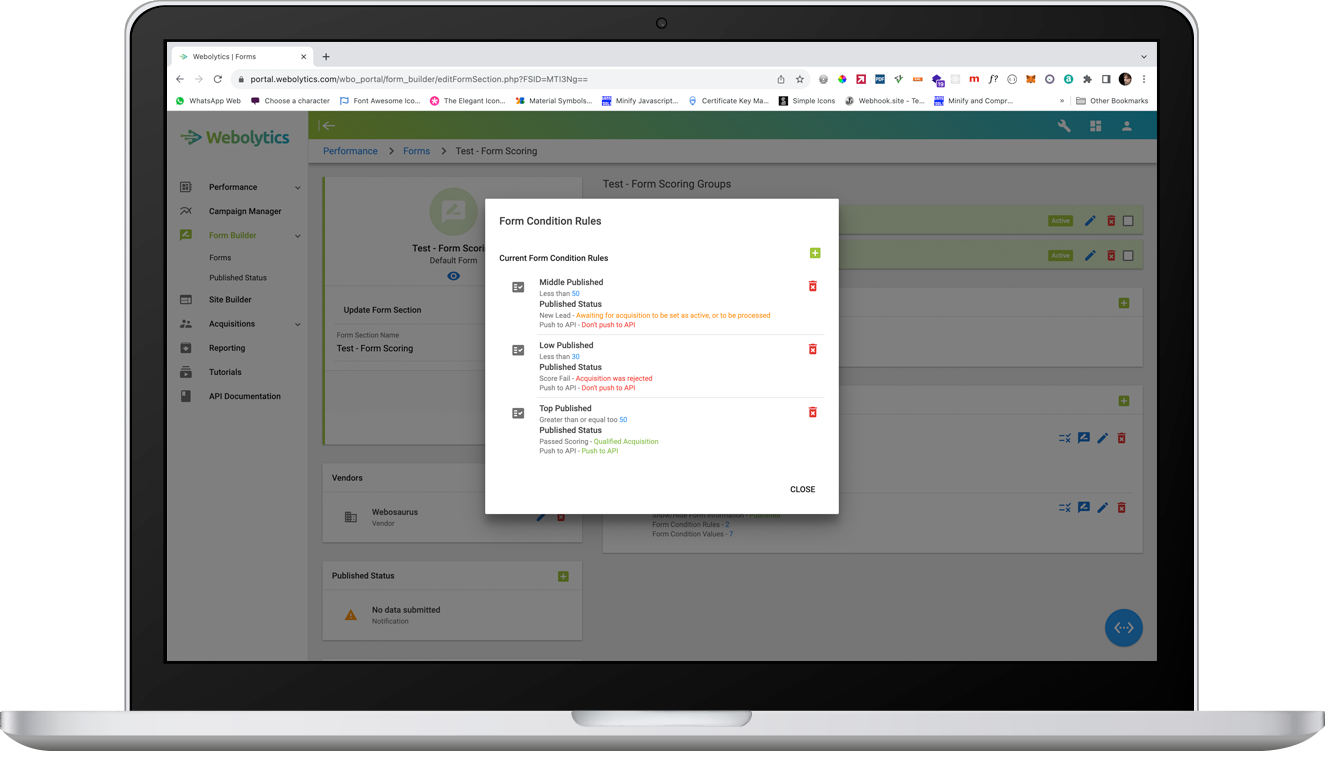Viewport: 1325px width, 780px height.
Task: Reload the page in Chrome
Action: pos(217,79)
